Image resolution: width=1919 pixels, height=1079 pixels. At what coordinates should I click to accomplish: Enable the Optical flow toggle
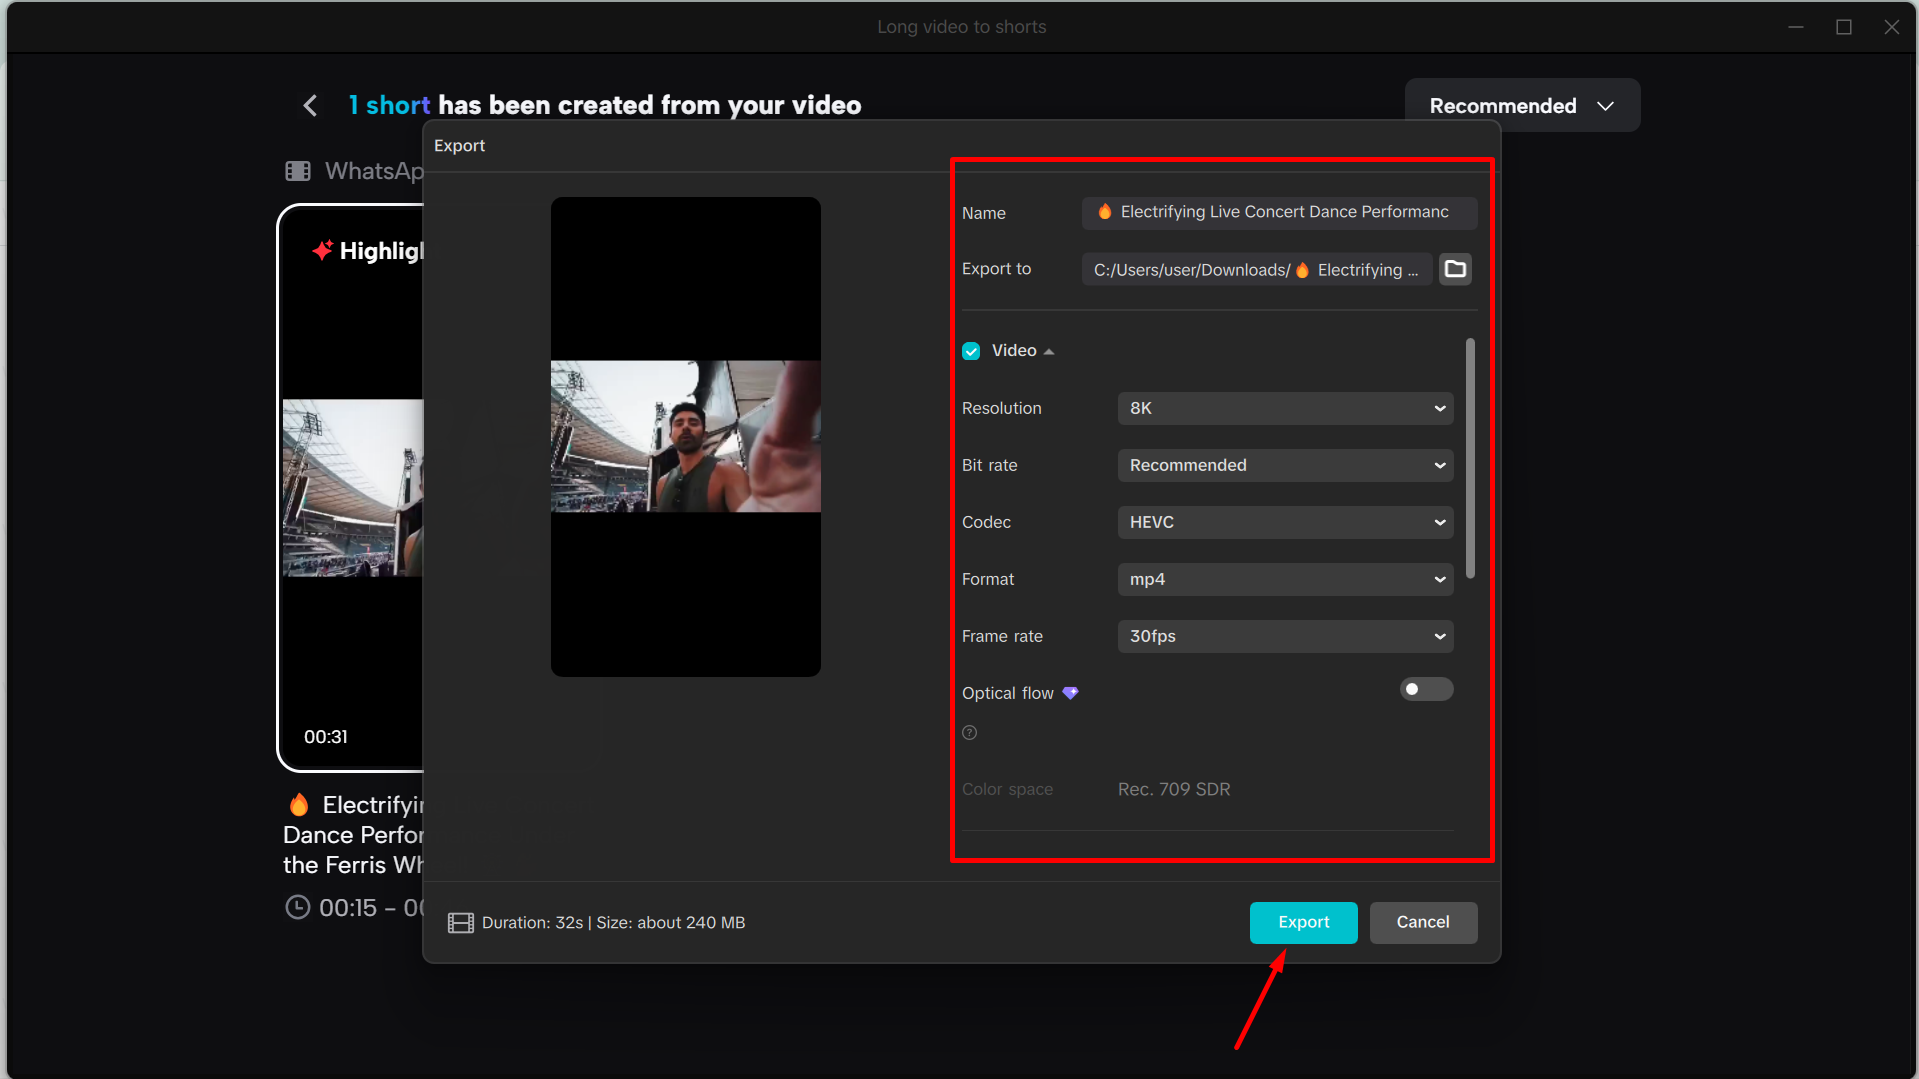point(1426,689)
